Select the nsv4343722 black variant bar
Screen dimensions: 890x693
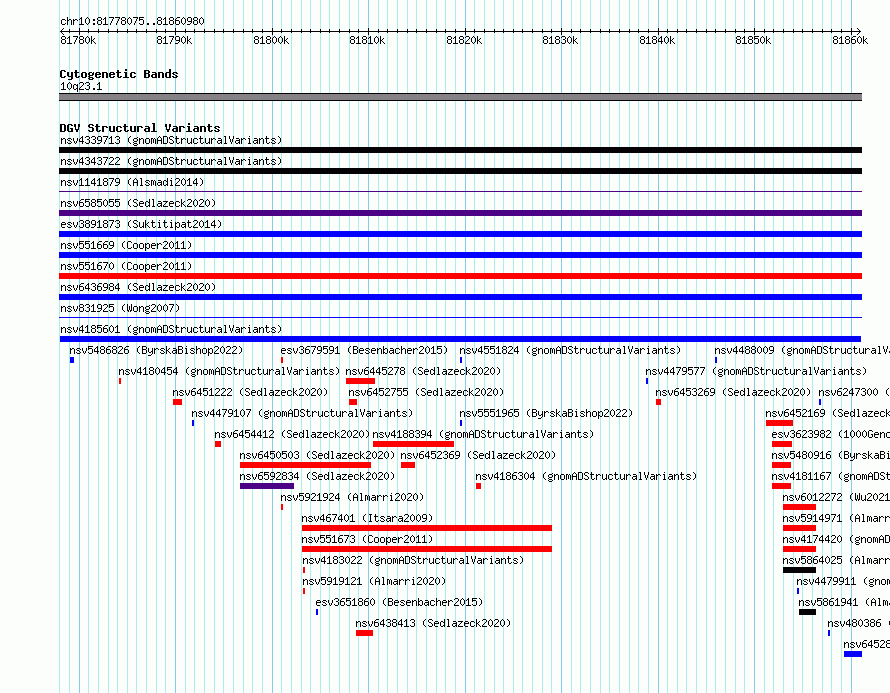coord(460,171)
